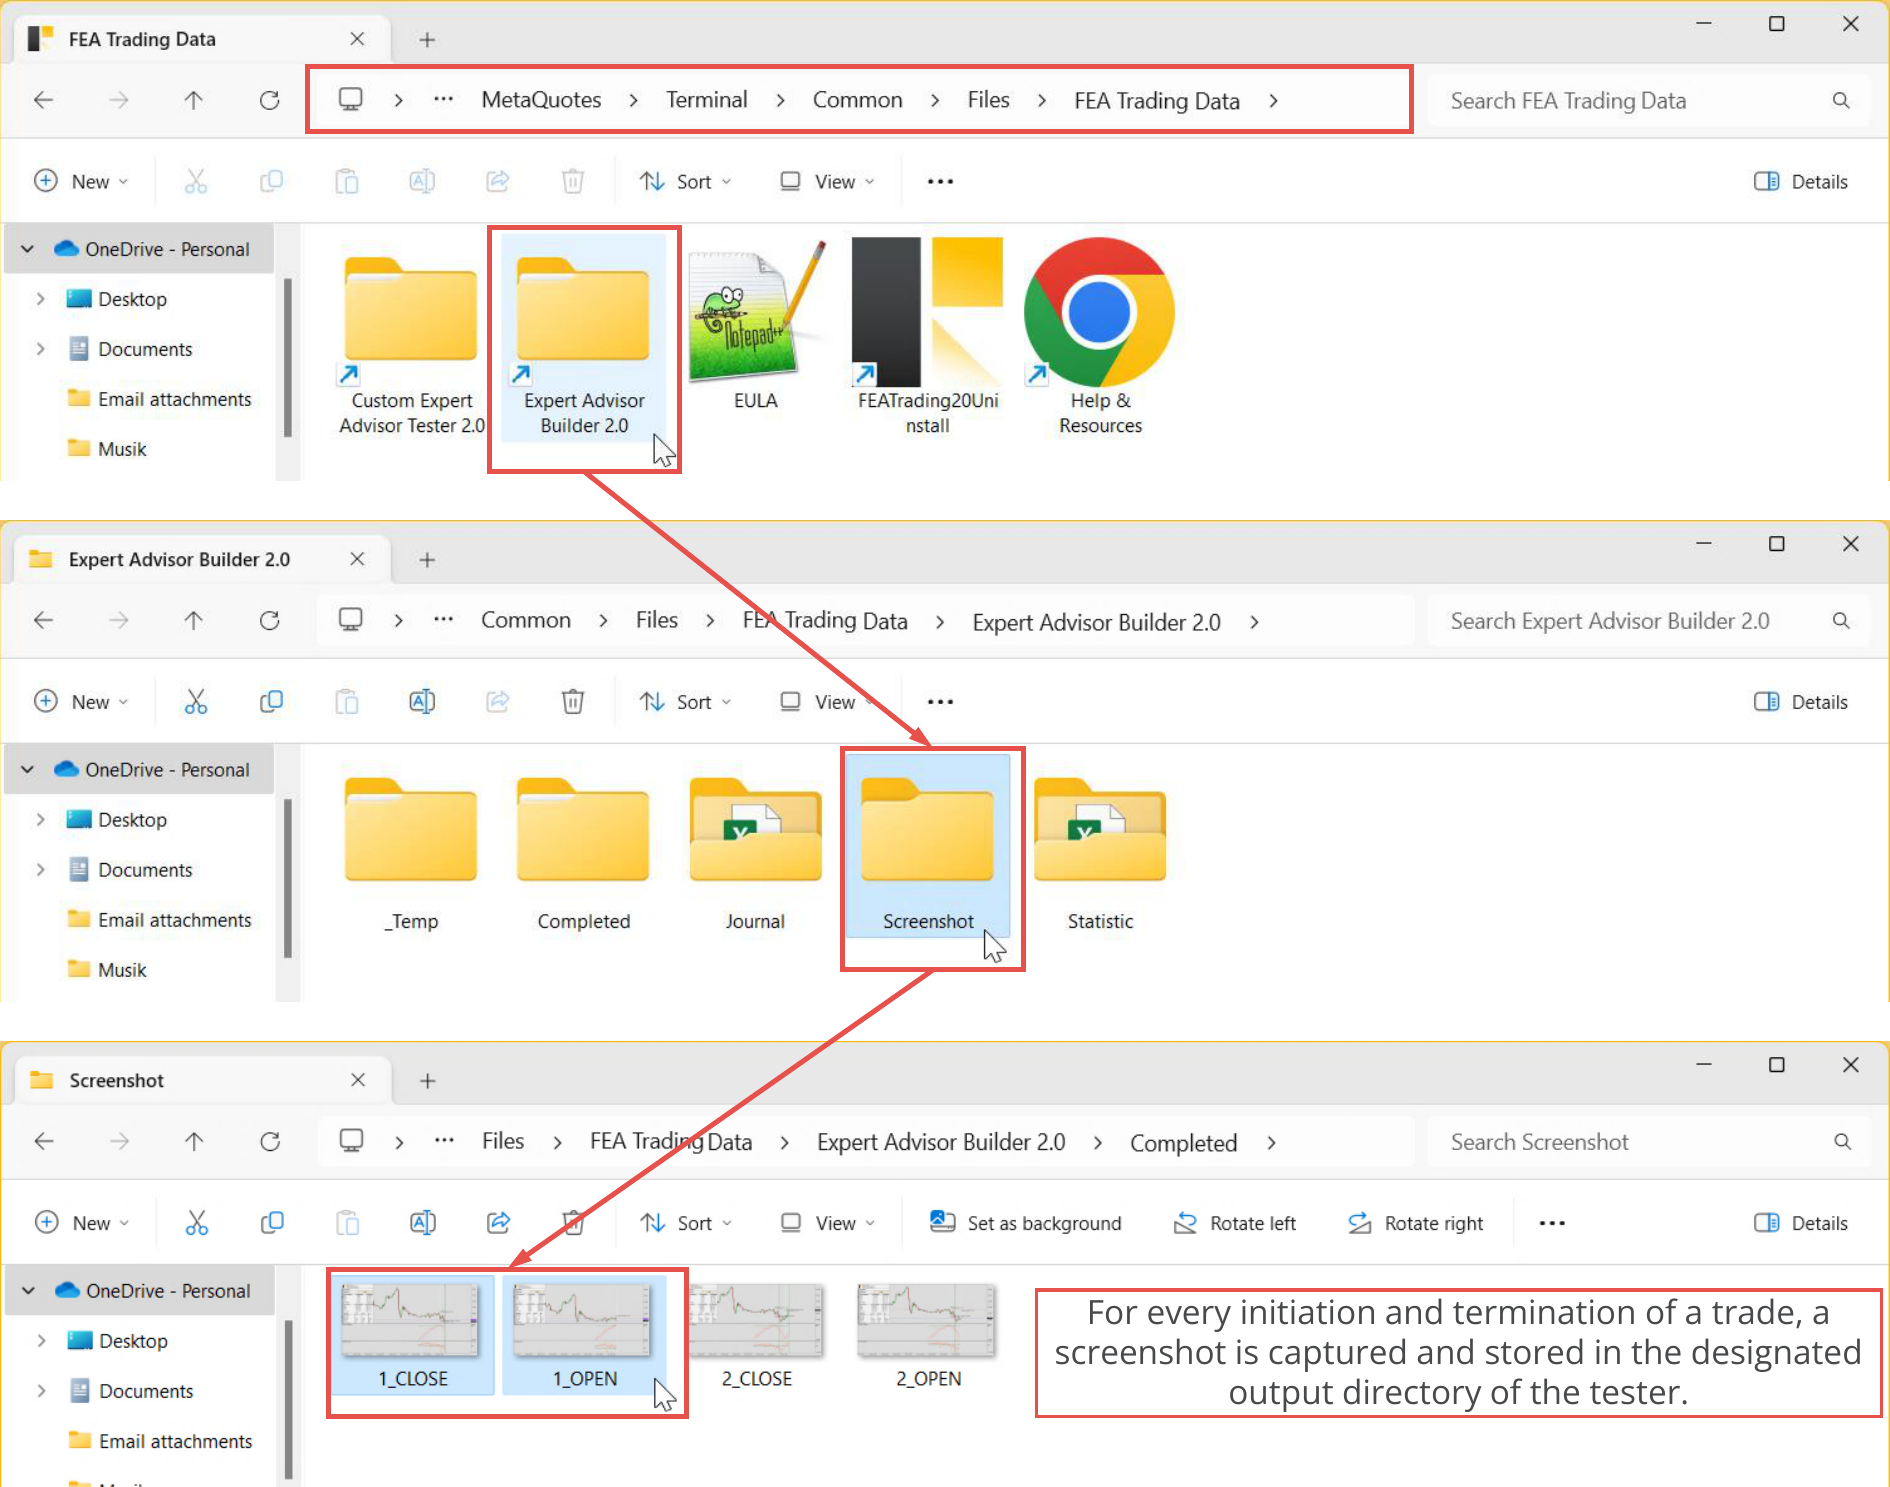Click Rename icon in Expert Advisor Builder window

[422, 702]
